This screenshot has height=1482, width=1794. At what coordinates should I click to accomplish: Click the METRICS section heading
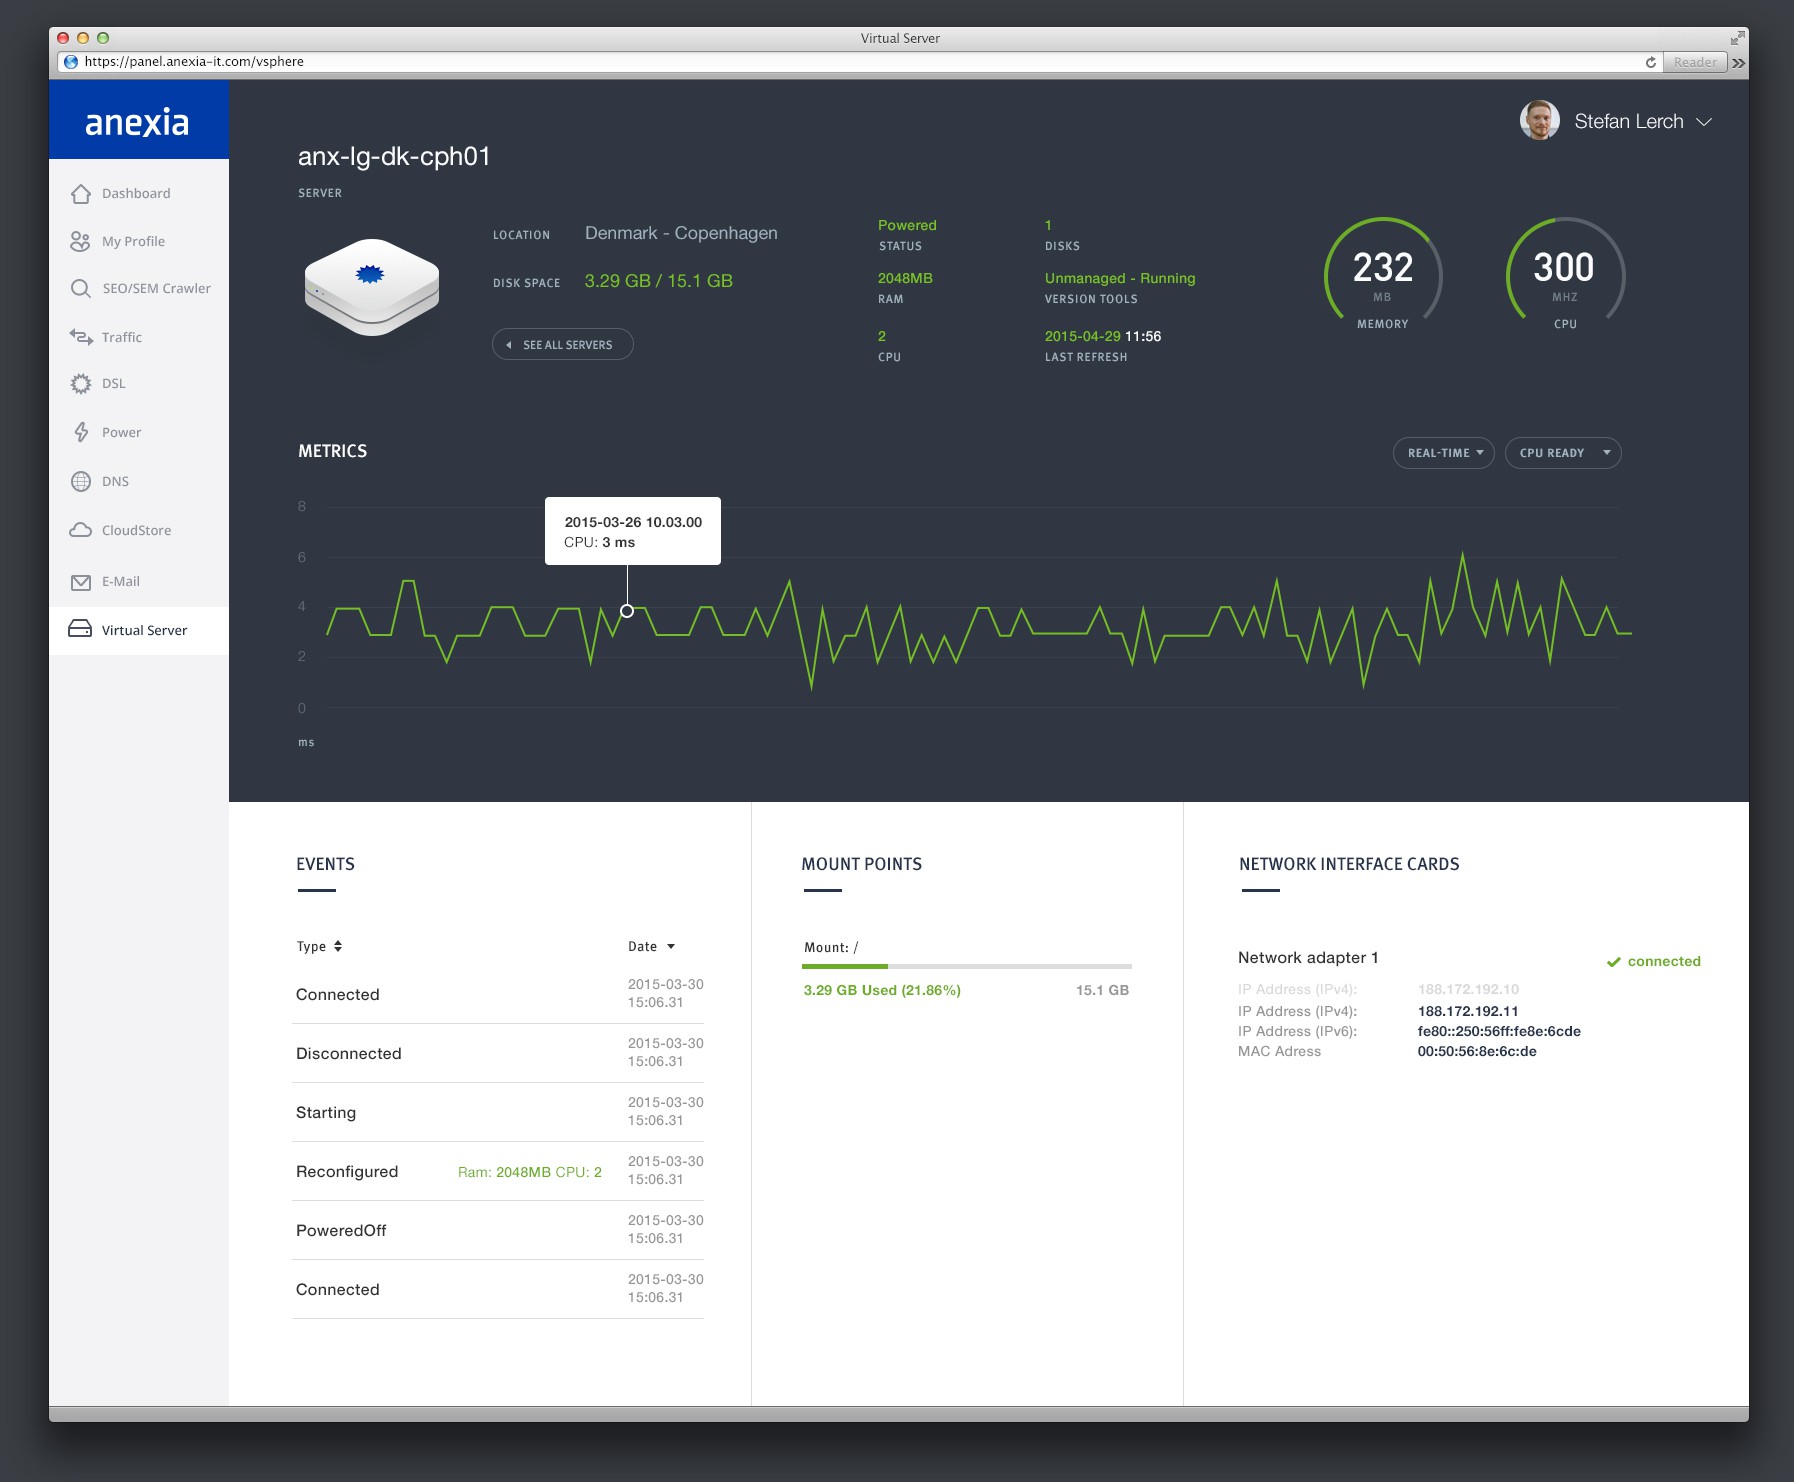tap(333, 451)
